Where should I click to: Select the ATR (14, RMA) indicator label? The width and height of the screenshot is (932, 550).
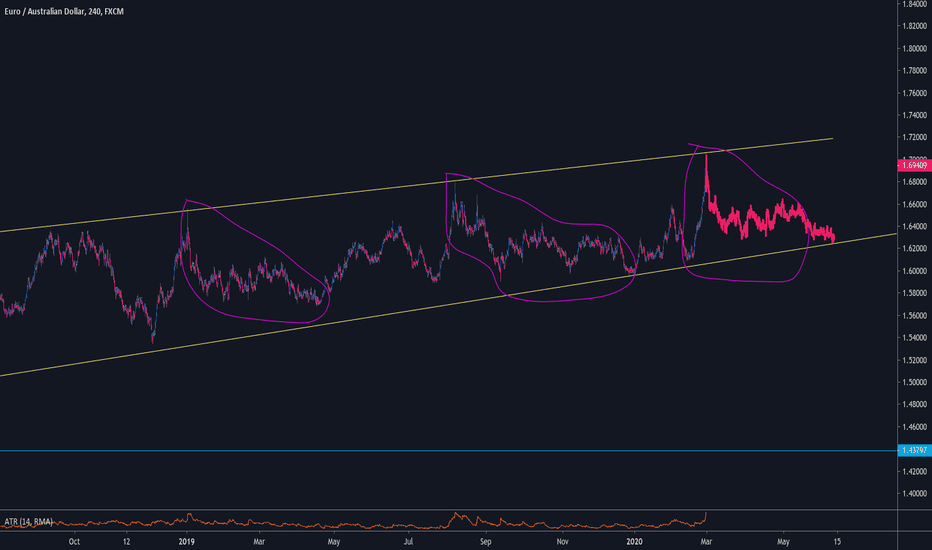point(29,522)
